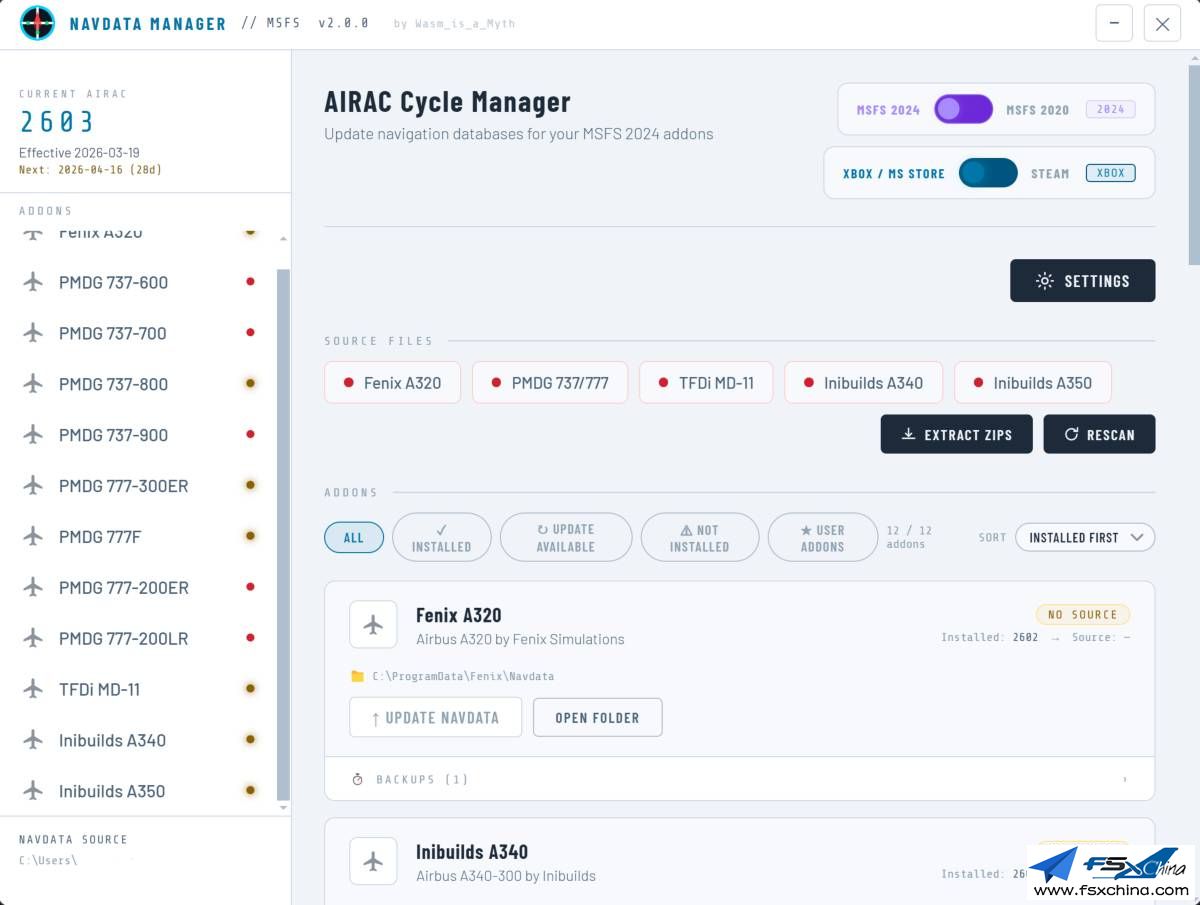This screenshot has width=1200, height=905.
Task: Select the Update Available filter tab
Action: pyautogui.click(x=566, y=537)
